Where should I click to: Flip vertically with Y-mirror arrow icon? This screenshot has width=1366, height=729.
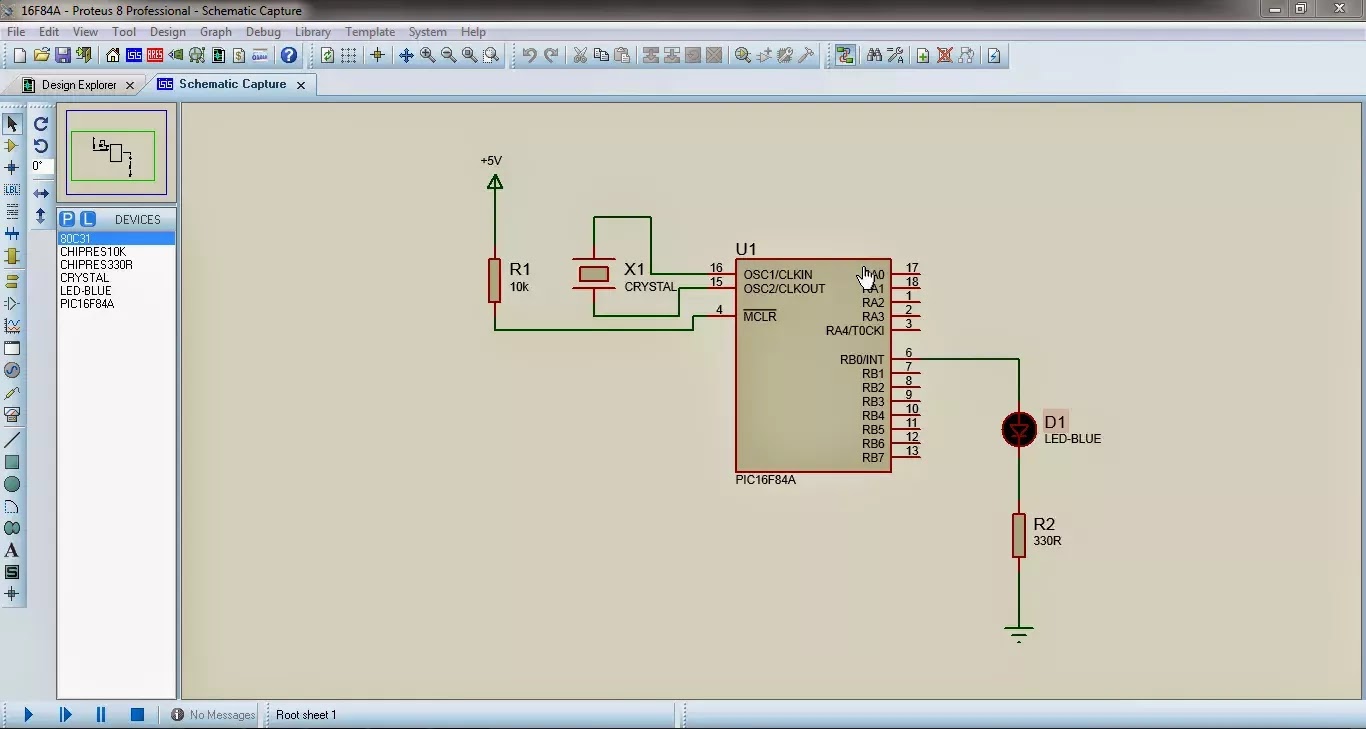click(x=41, y=215)
